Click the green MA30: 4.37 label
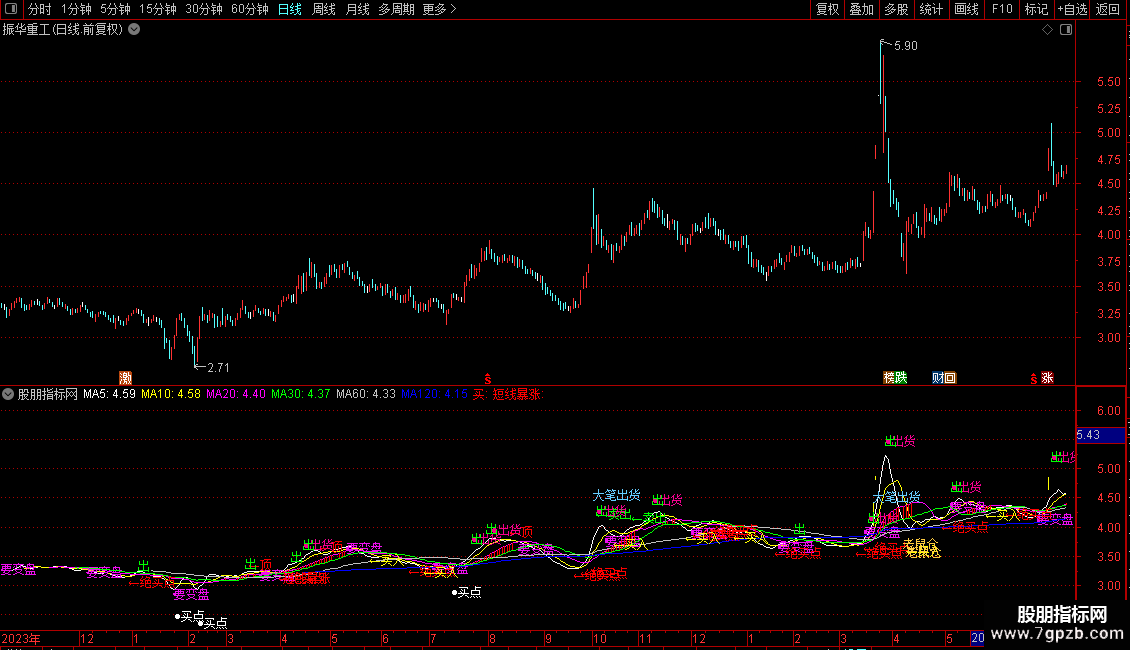 coord(301,394)
